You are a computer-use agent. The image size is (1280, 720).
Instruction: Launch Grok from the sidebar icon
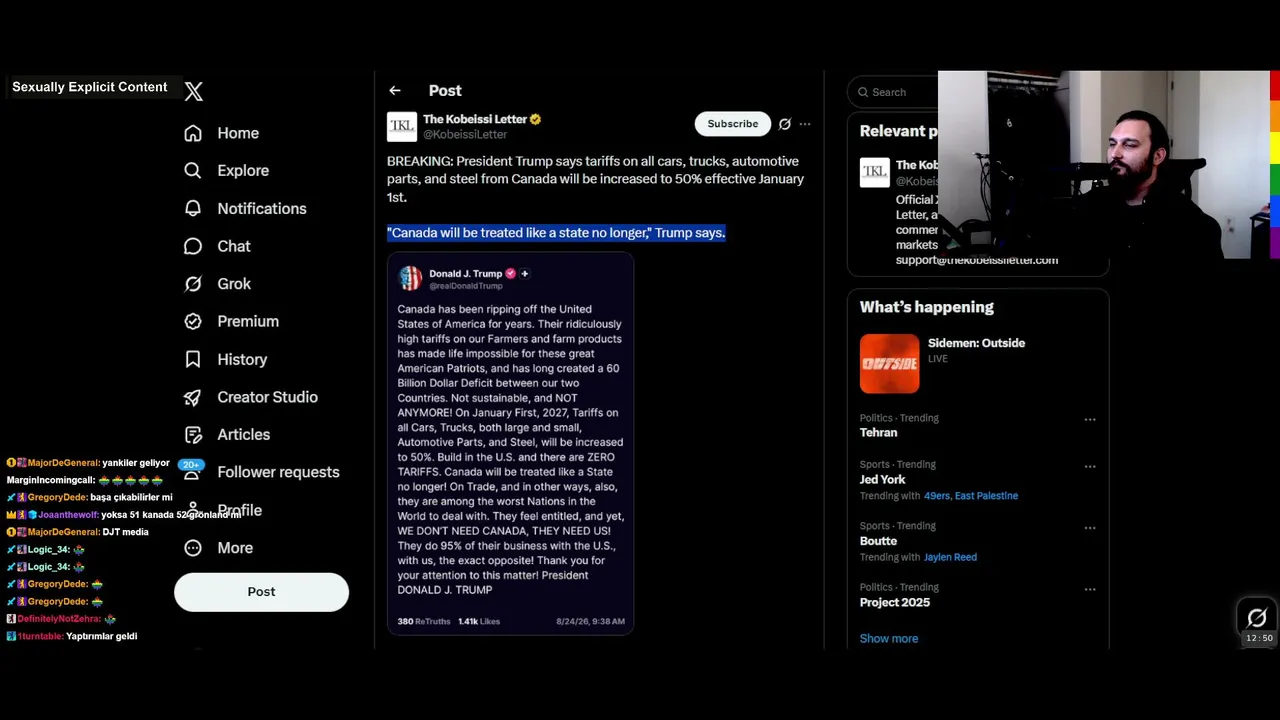click(x=193, y=284)
